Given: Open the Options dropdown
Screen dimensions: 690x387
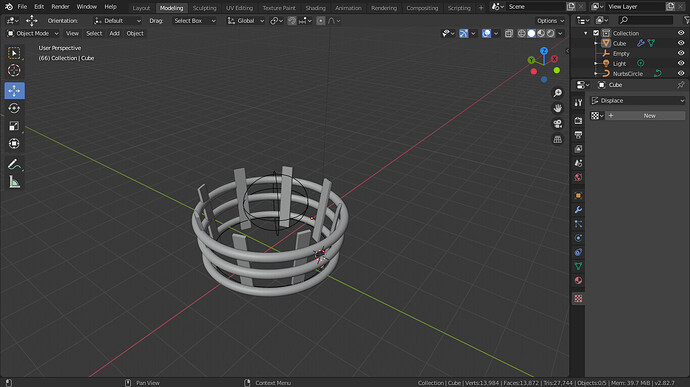Looking at the screenshot, I should pyautogui.click(x=550, y=21).
